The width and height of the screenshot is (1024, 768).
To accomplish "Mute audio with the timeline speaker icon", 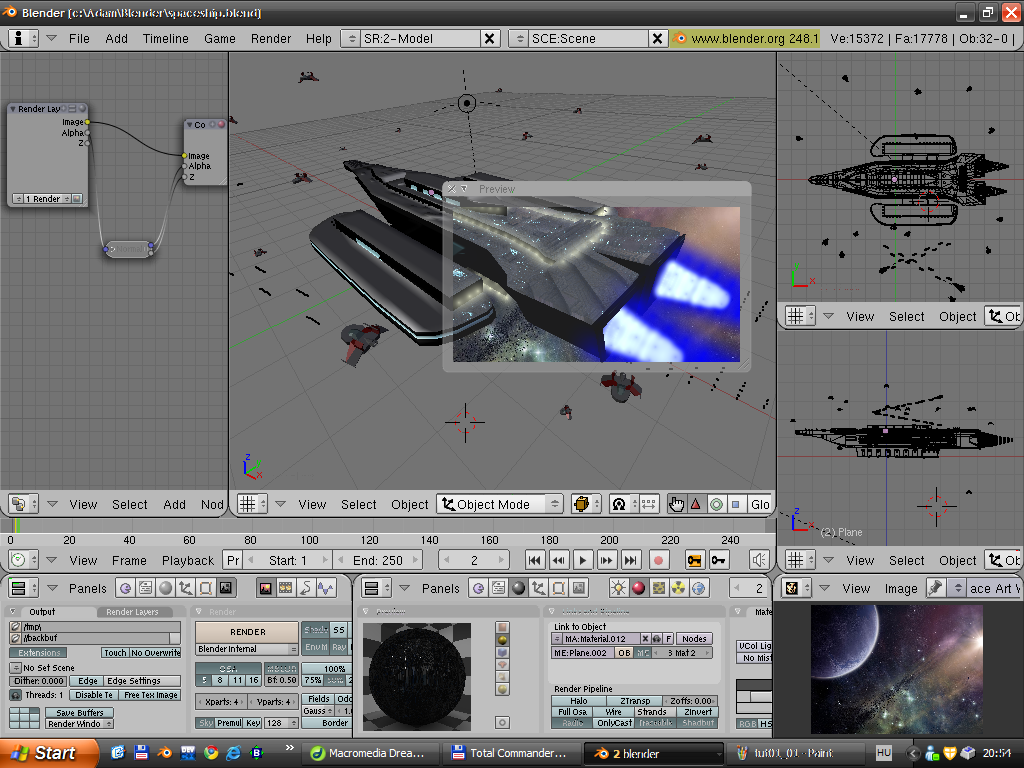I will tap(760, 560).
